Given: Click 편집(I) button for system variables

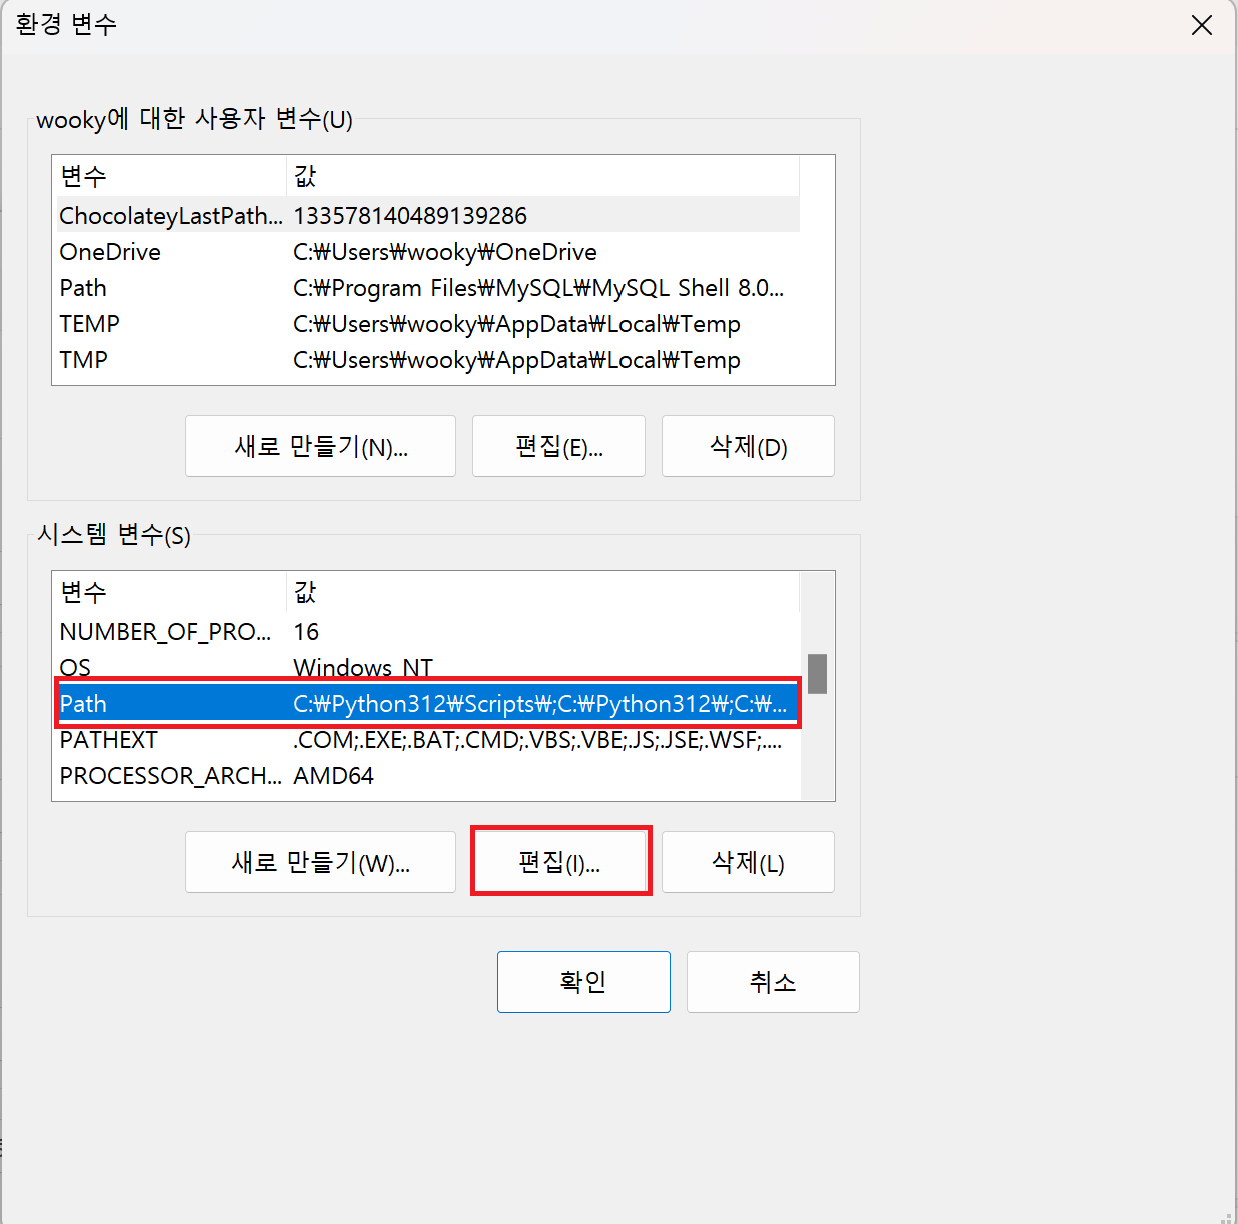Looking at the screenshot, I should point(560,862).
